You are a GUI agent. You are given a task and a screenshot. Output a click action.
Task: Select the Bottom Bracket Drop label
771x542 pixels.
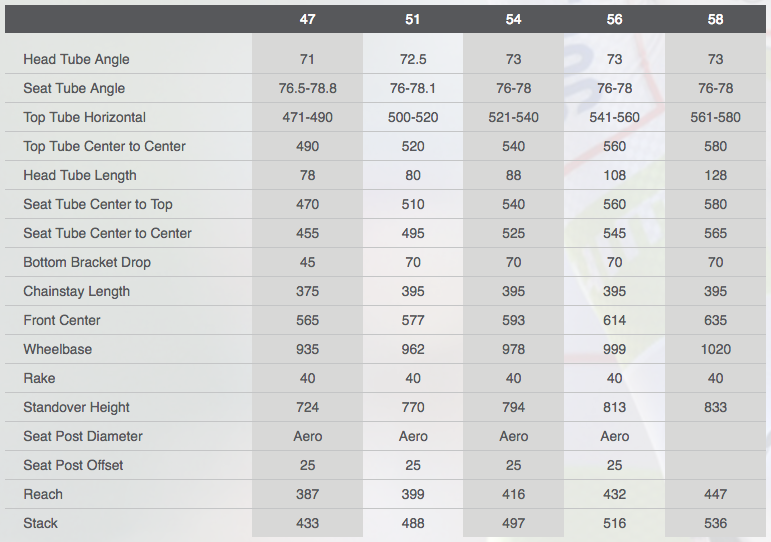point(87,262)
